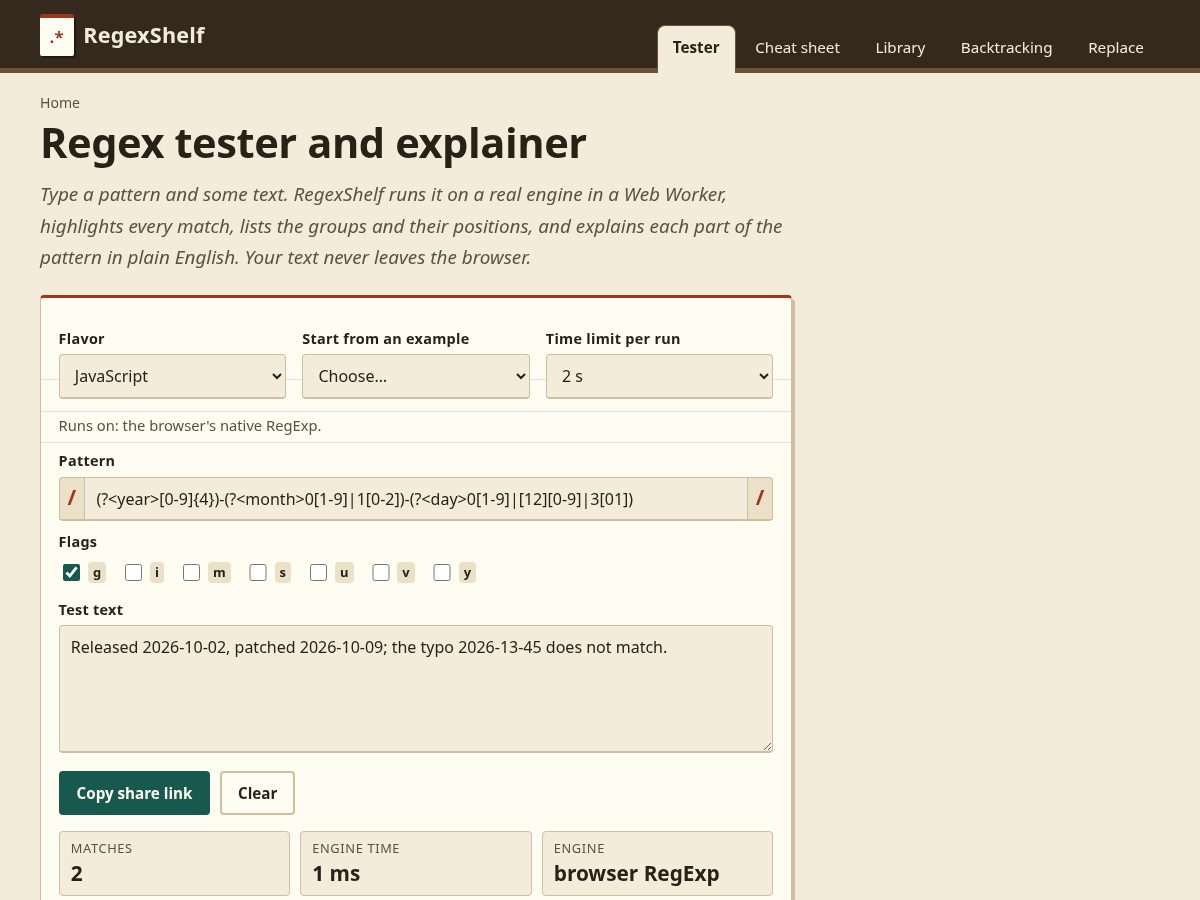Enable the y sticky flag checkbox
This screenshot has height=900, width=1200.
coord(442,573)
